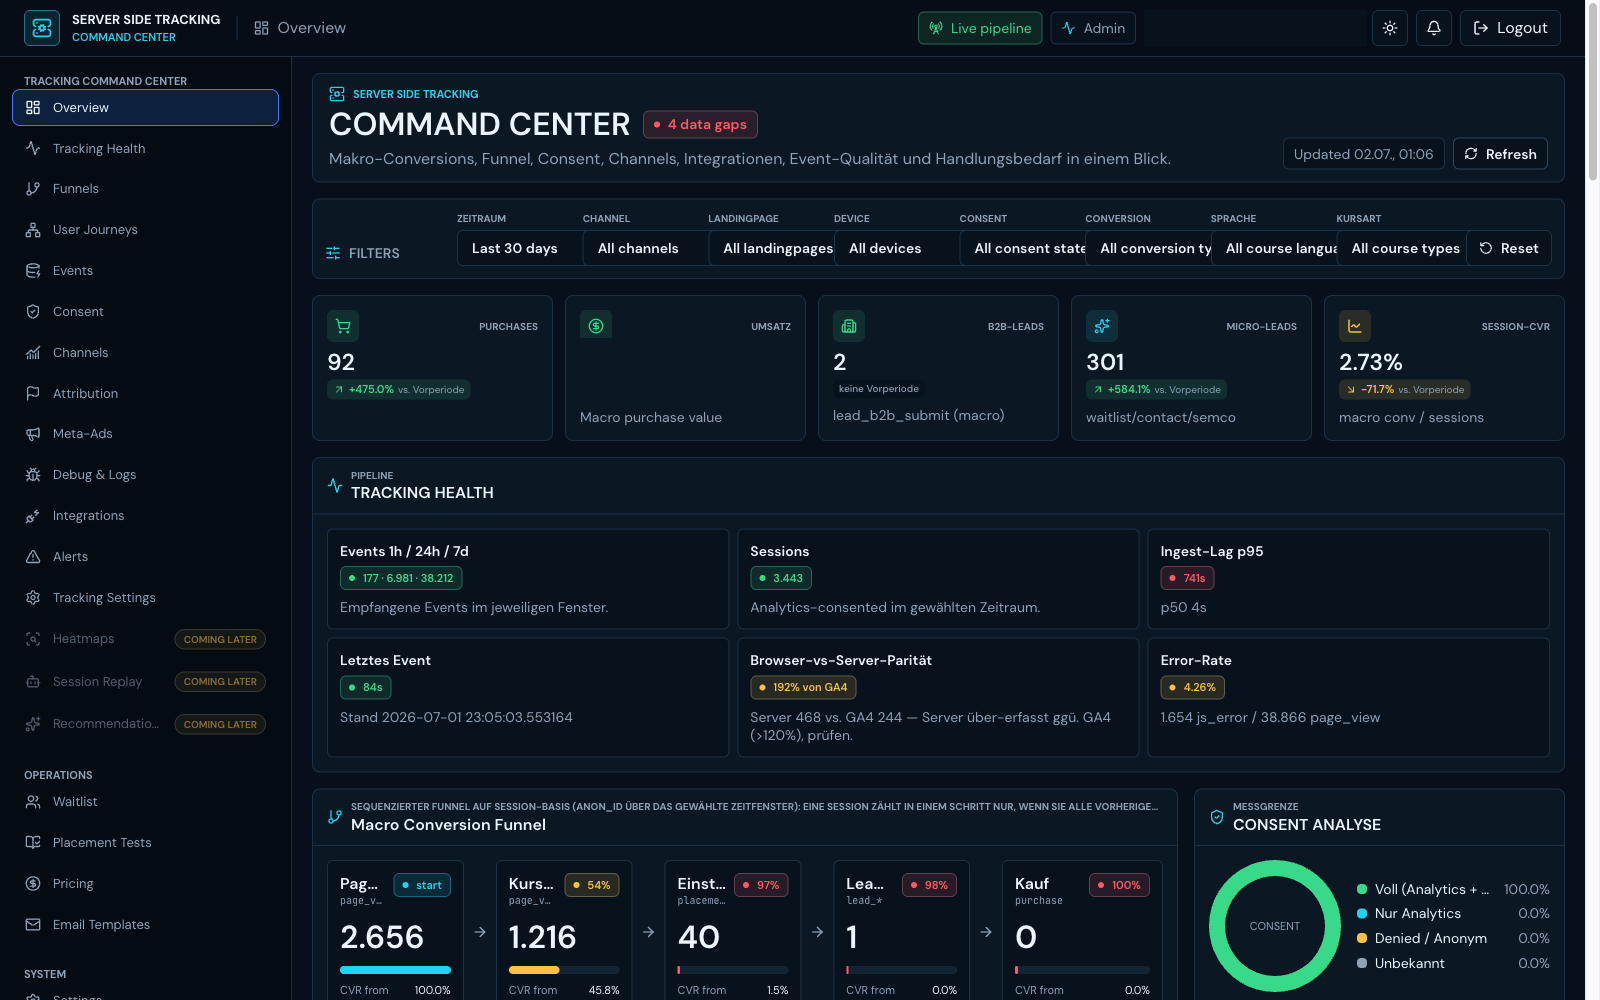Click the page vertical scrollbar
The height and width of the screenshot is (1000, 1600).
coord(1593,92)
